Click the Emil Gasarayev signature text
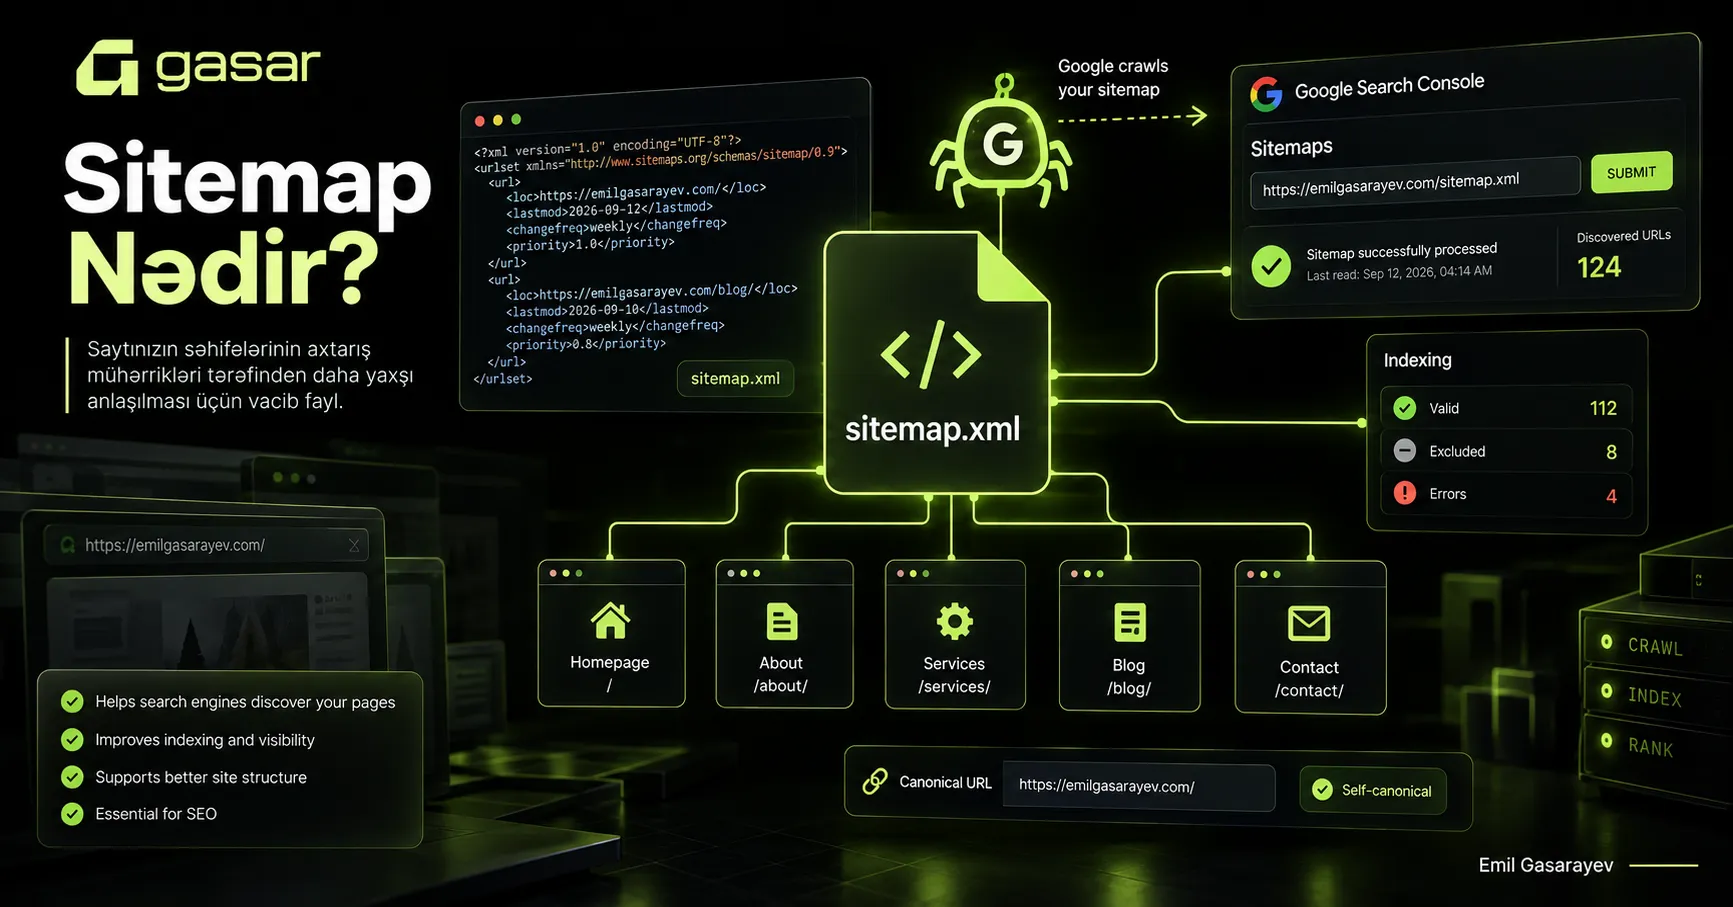The width and height of the screenshot is (1733, 907). point(1546,865)
